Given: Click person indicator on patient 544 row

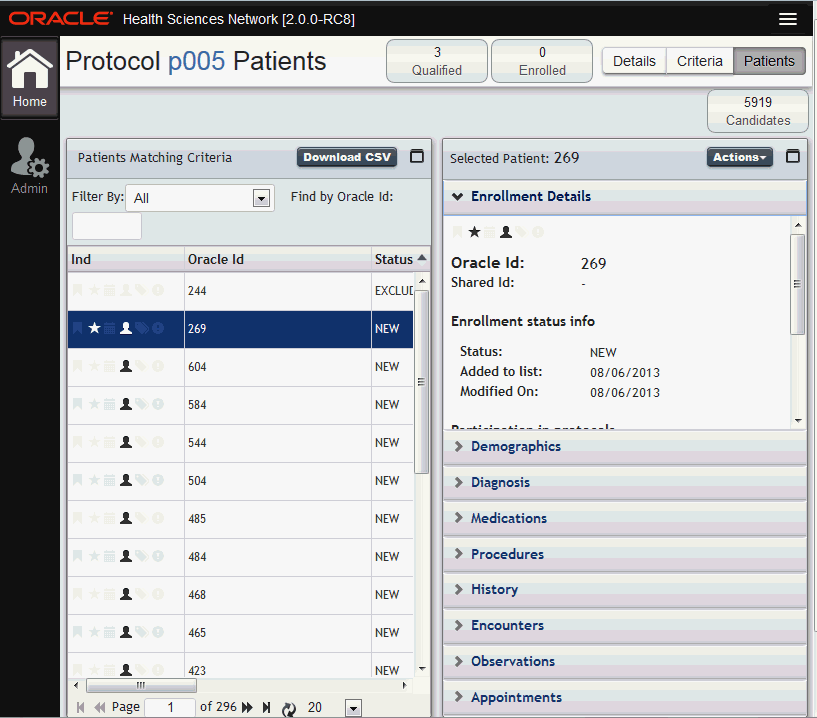Looking at the screenshot, I should [x=126, y=442].
